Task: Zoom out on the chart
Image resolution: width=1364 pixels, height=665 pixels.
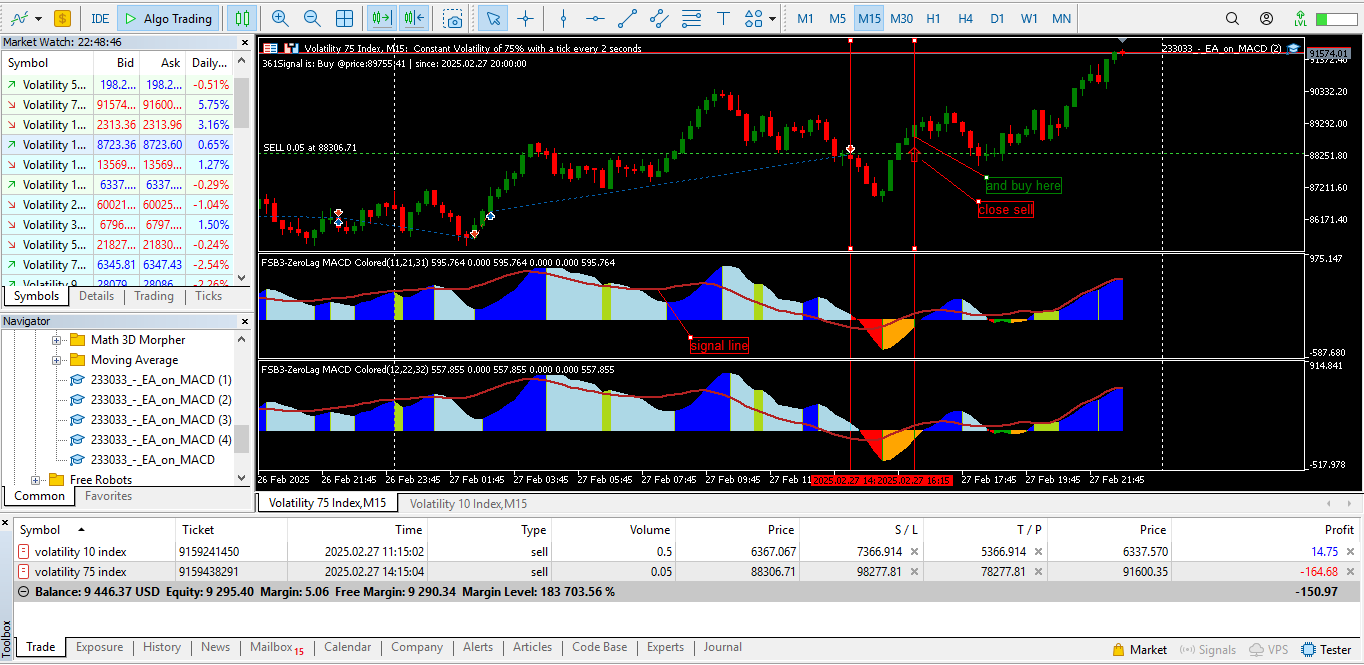Action: 312,18
